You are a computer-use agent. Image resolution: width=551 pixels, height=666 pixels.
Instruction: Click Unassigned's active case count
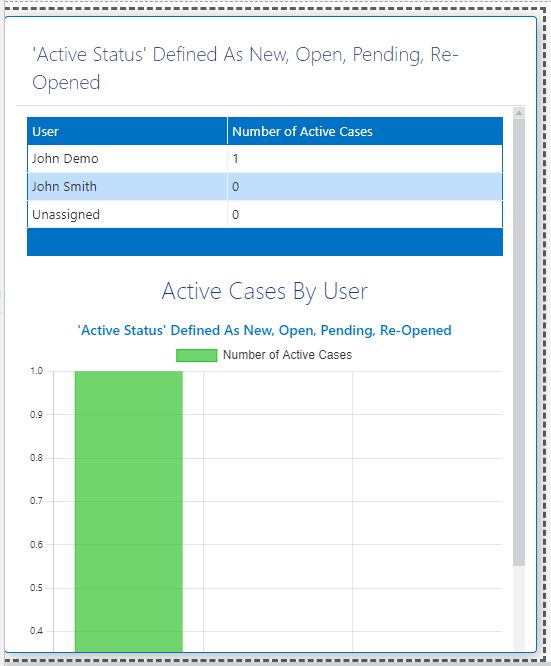point(235,214)
